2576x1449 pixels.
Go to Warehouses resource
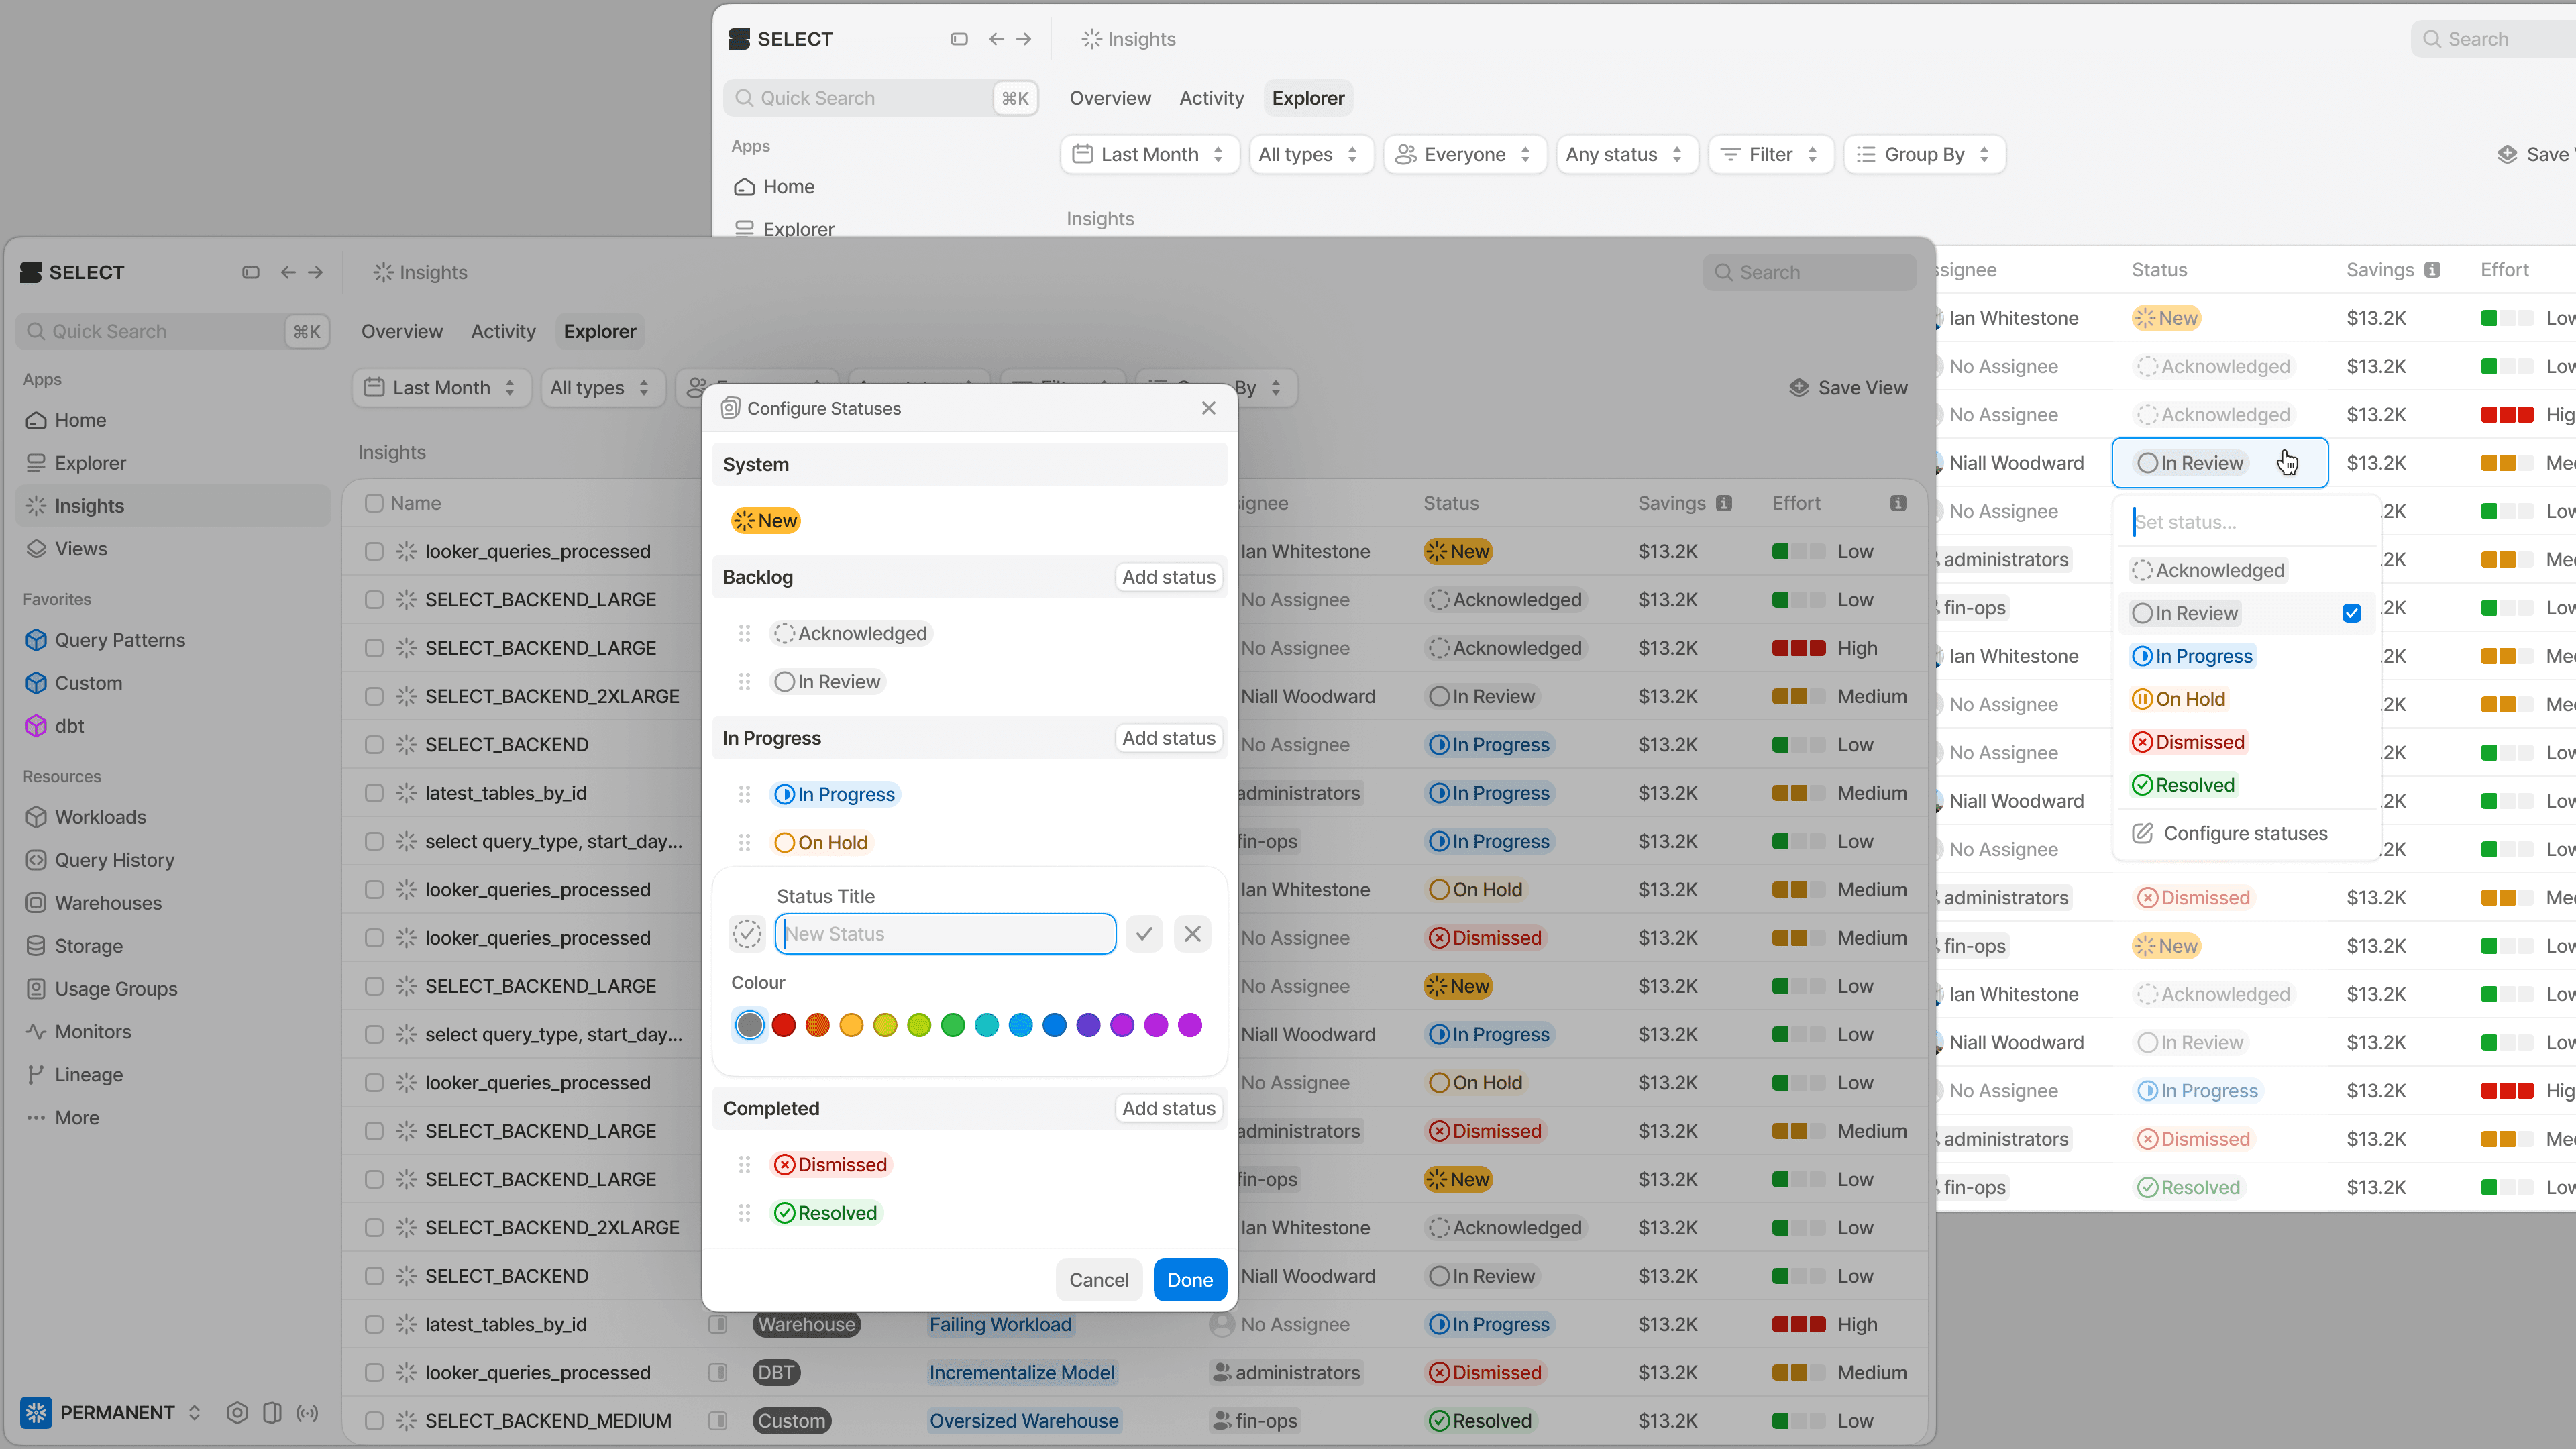pyautogui.click(x=108, y=903)
